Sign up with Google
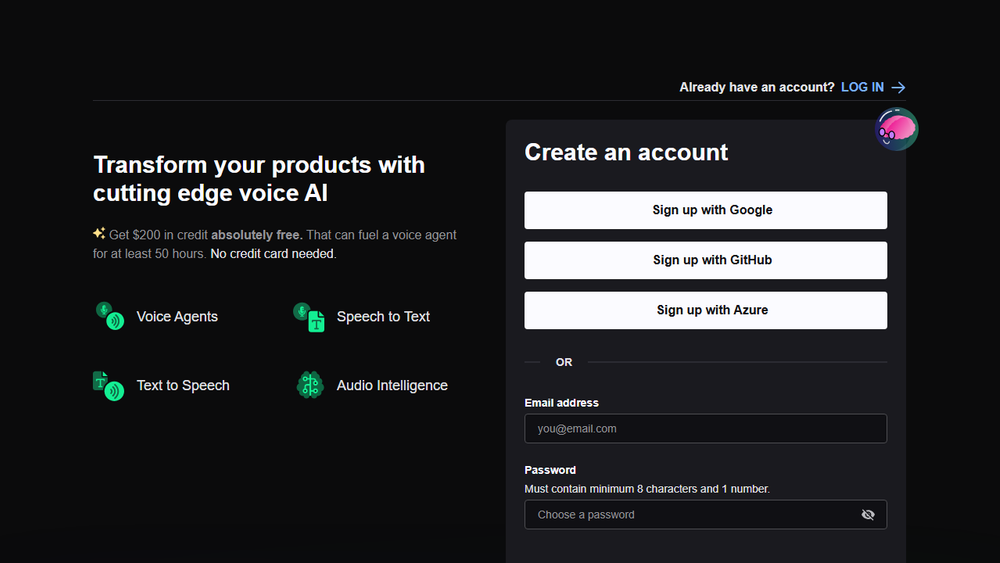Screen dimensions: 1000x563 (705, 210)
